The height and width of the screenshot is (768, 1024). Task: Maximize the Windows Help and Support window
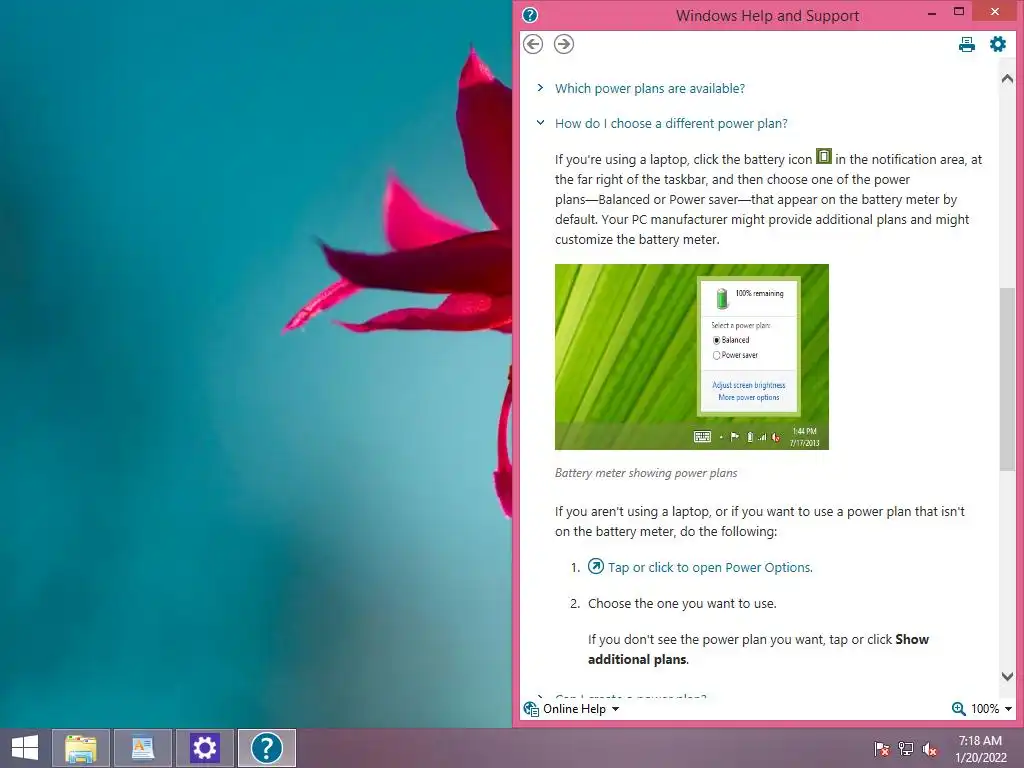click(959, 12)
